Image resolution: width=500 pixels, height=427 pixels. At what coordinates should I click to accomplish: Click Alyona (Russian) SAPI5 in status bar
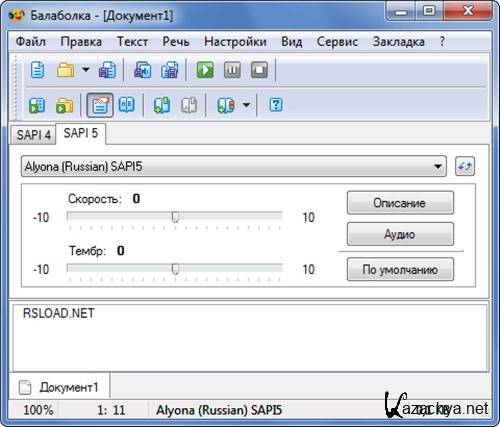click(219, 410)
